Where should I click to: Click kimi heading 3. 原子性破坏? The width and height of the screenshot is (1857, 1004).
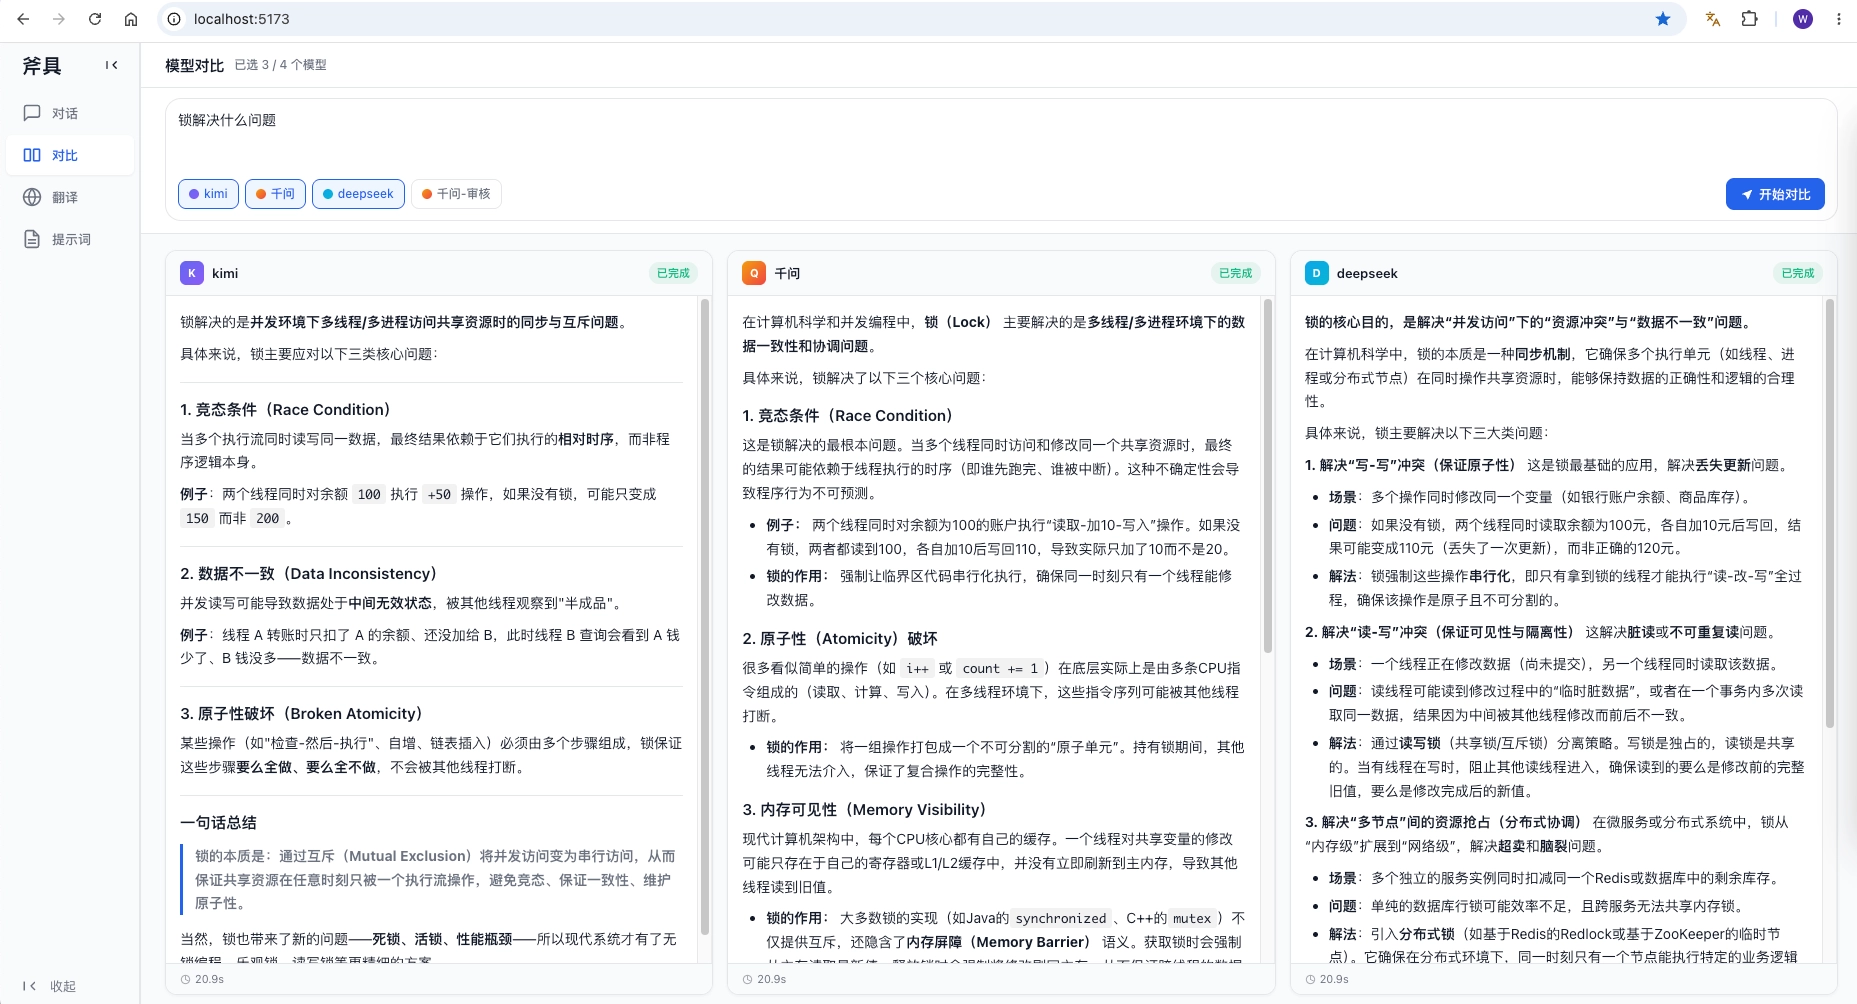click(x=301, y=713)
